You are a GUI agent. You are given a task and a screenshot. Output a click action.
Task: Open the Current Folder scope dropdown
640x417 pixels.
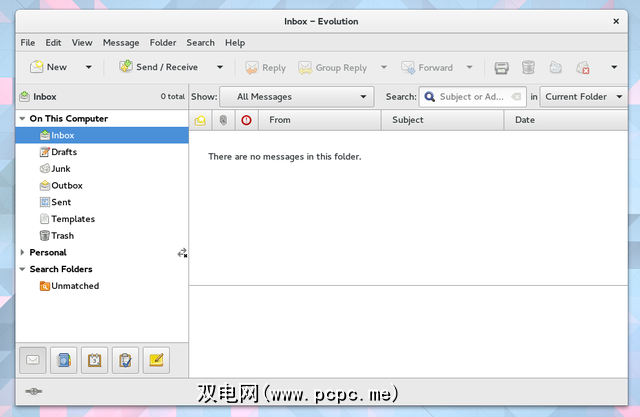(x=584, y=97)
